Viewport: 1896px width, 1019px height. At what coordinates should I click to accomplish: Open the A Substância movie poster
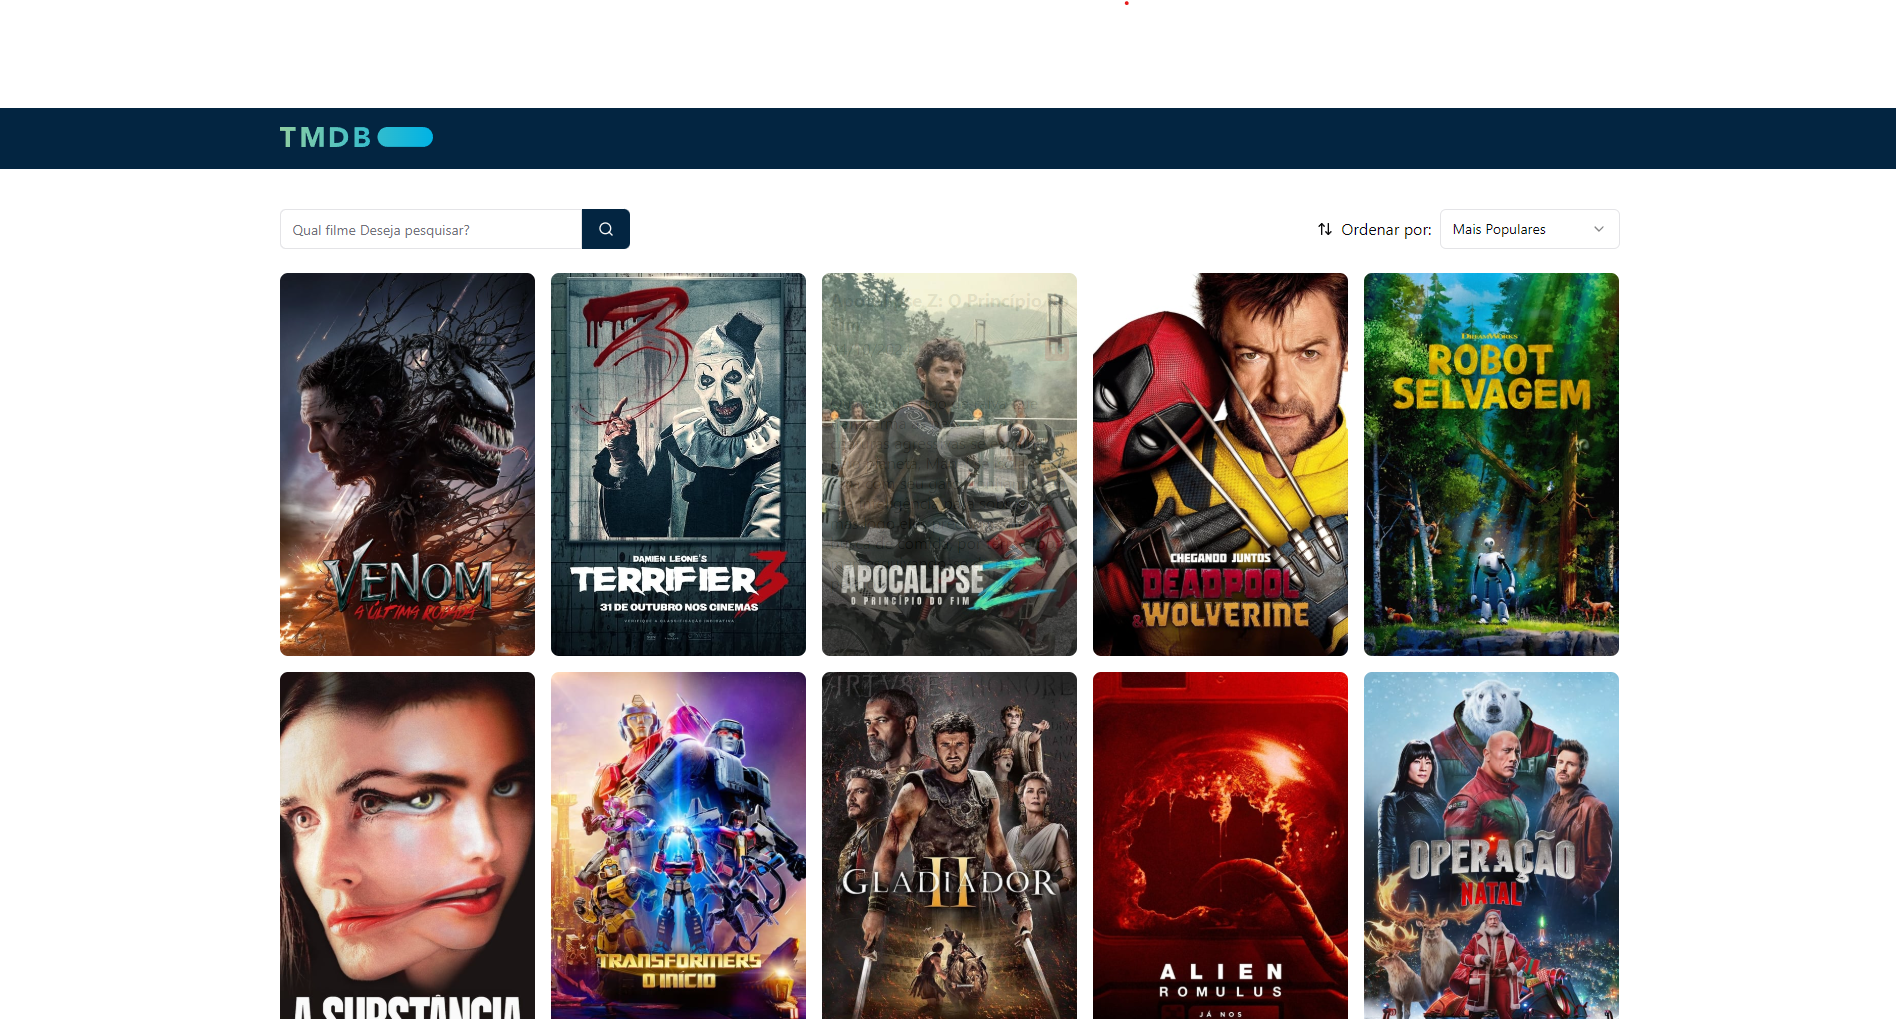[x=407, y=845]
